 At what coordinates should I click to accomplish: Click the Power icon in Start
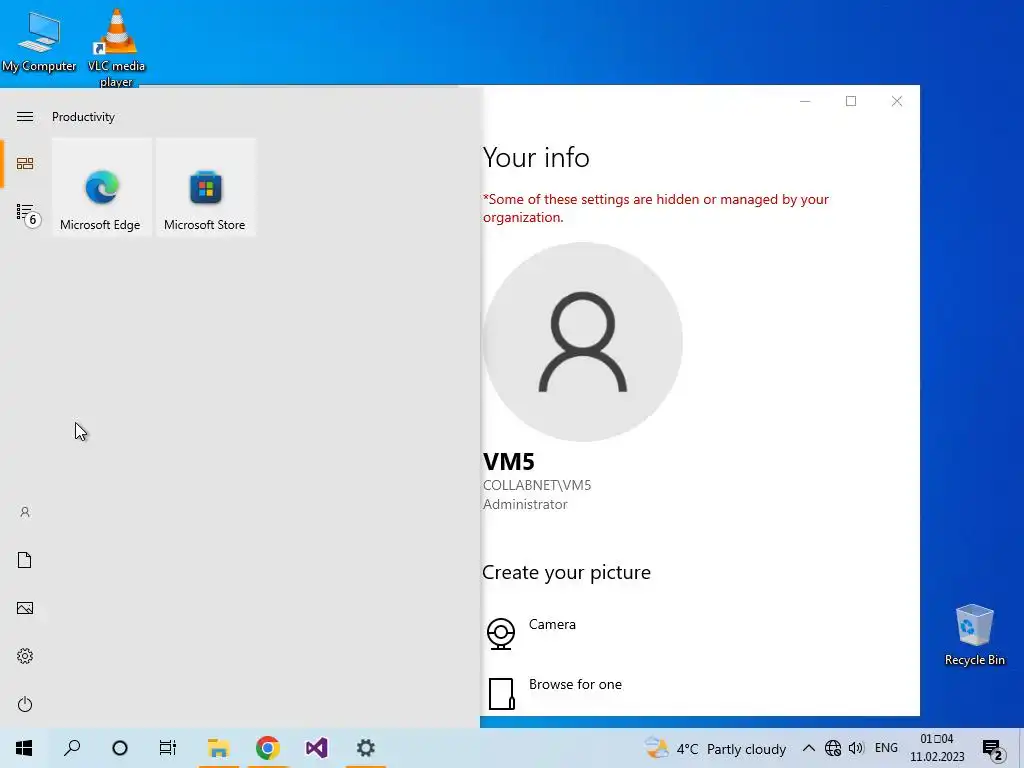pos(25,704)
